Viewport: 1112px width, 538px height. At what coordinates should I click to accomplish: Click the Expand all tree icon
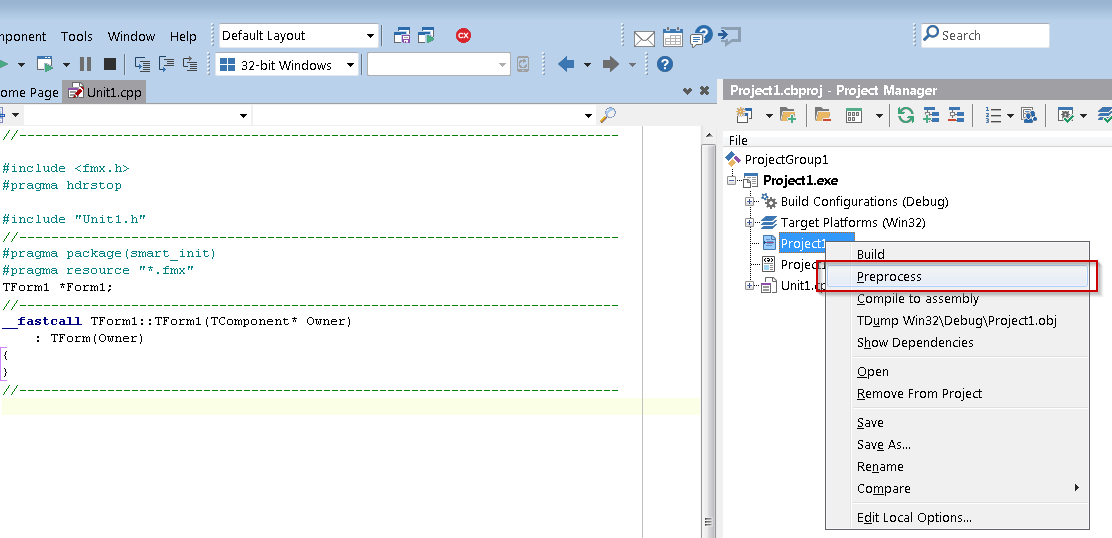(x=931, y=115)
